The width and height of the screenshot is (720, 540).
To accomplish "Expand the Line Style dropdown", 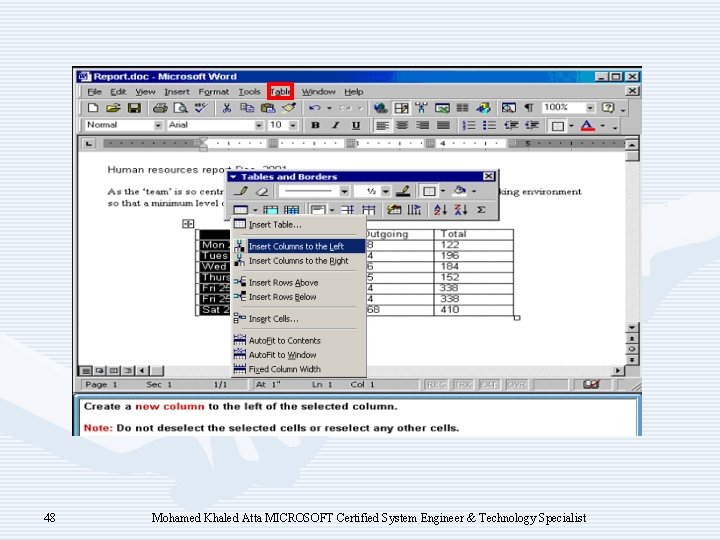I will point(344,191).
